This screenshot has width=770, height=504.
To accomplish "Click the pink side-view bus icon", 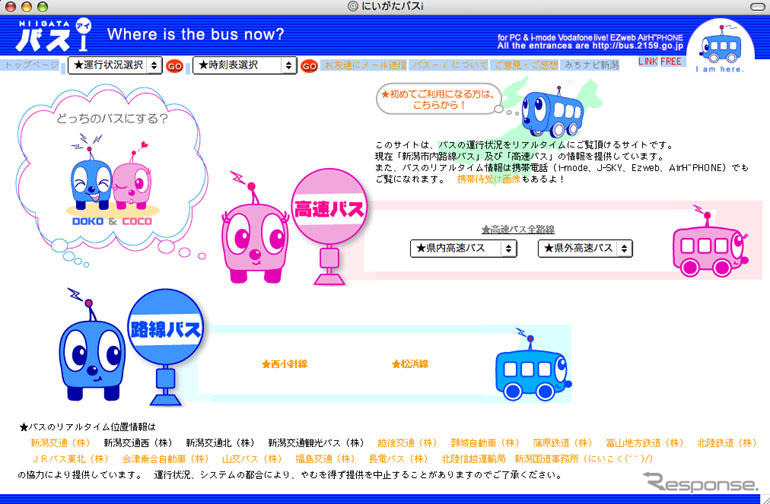I will point(710,242).
